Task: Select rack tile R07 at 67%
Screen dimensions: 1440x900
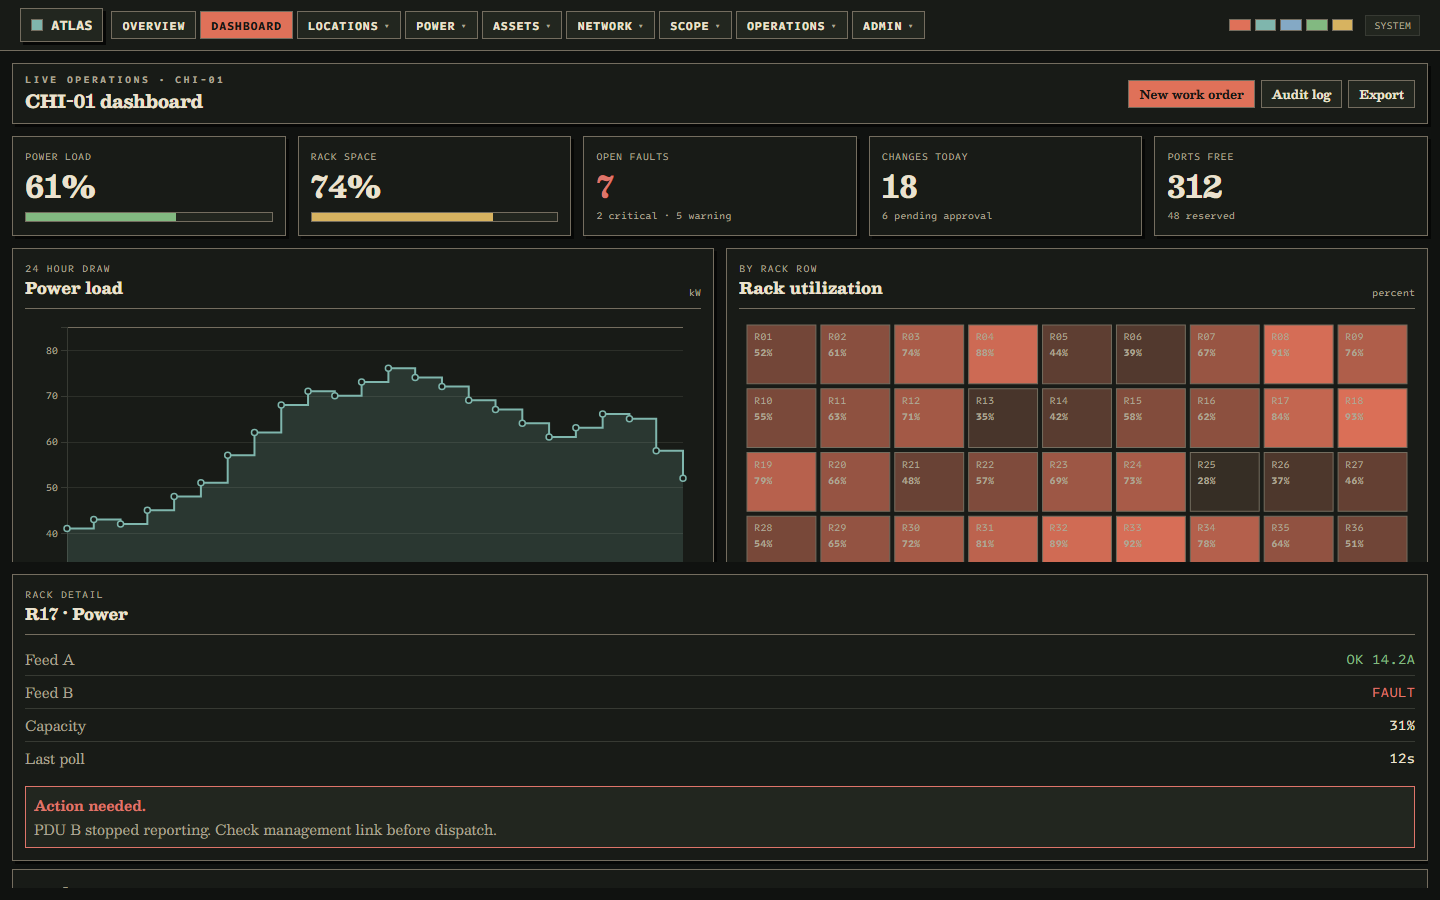Action: click(1225, 354)
